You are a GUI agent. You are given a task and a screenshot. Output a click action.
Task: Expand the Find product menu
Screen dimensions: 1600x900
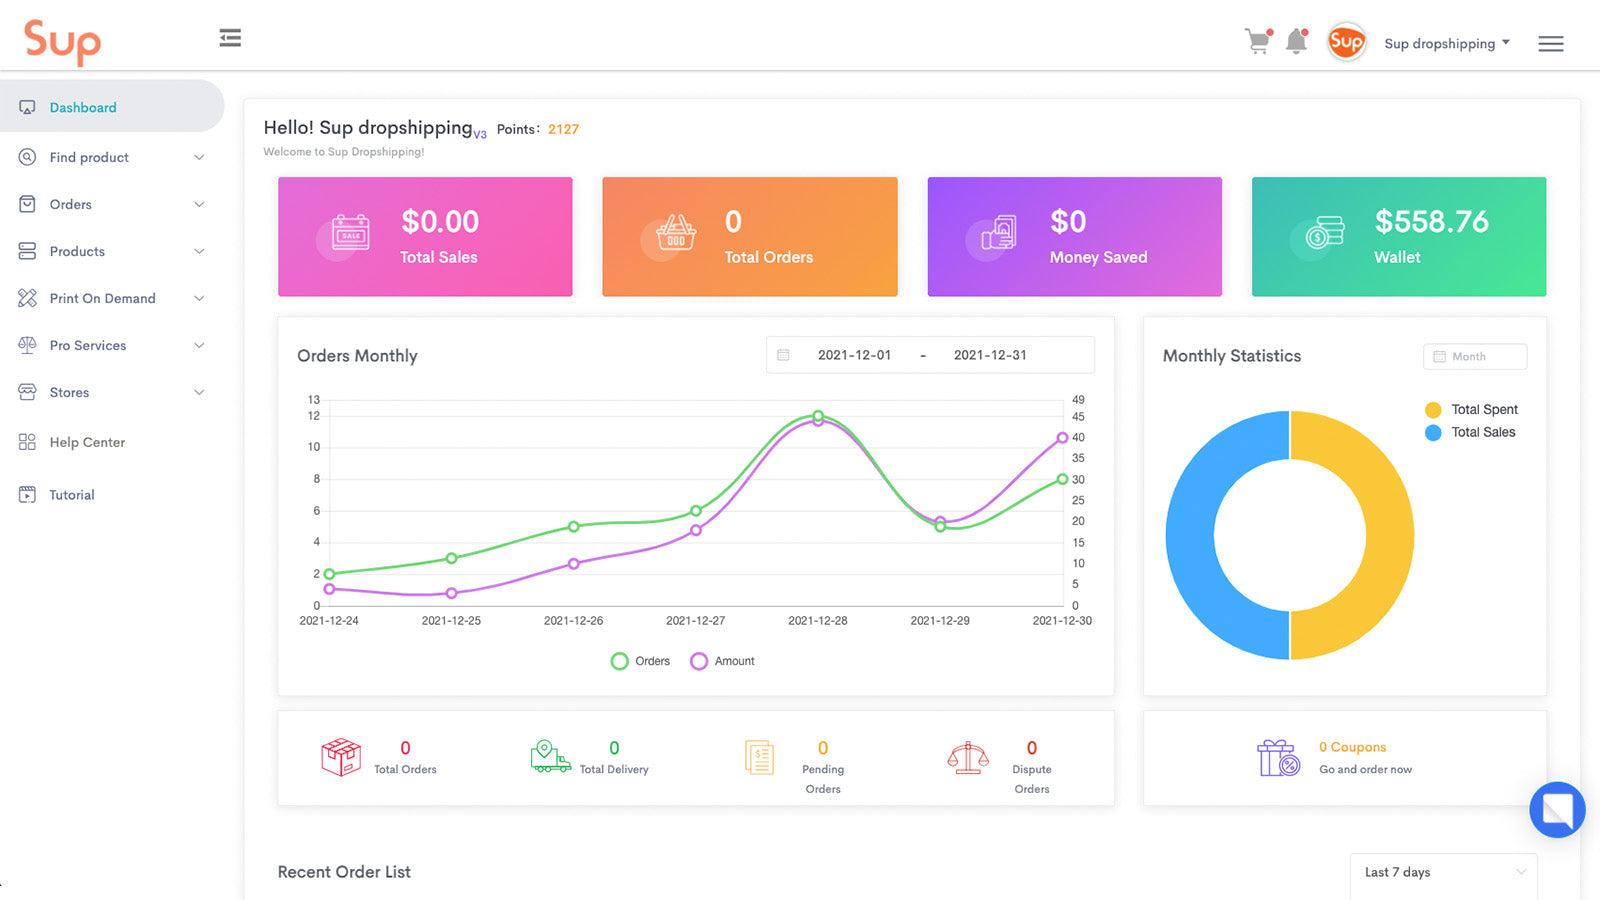pos(89,157)
